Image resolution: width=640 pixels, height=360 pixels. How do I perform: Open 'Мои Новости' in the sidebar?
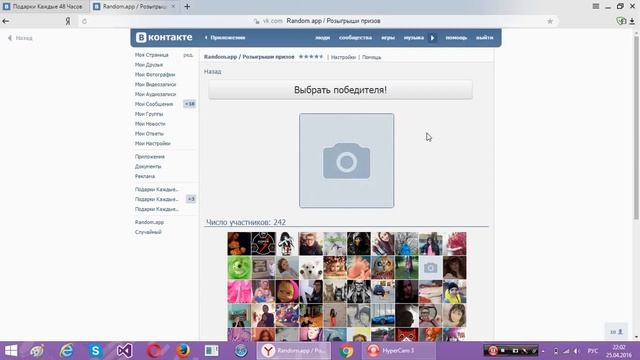pyautogui.click(x=150, y=124)
